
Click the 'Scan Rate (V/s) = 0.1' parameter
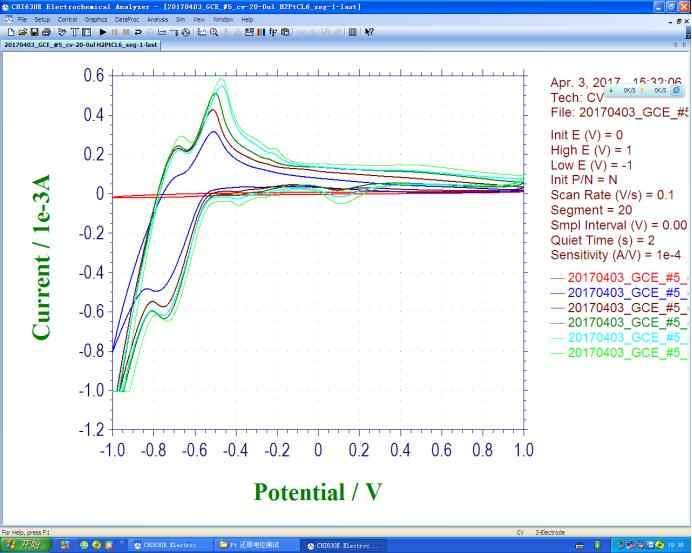click(x=612, y=195)
